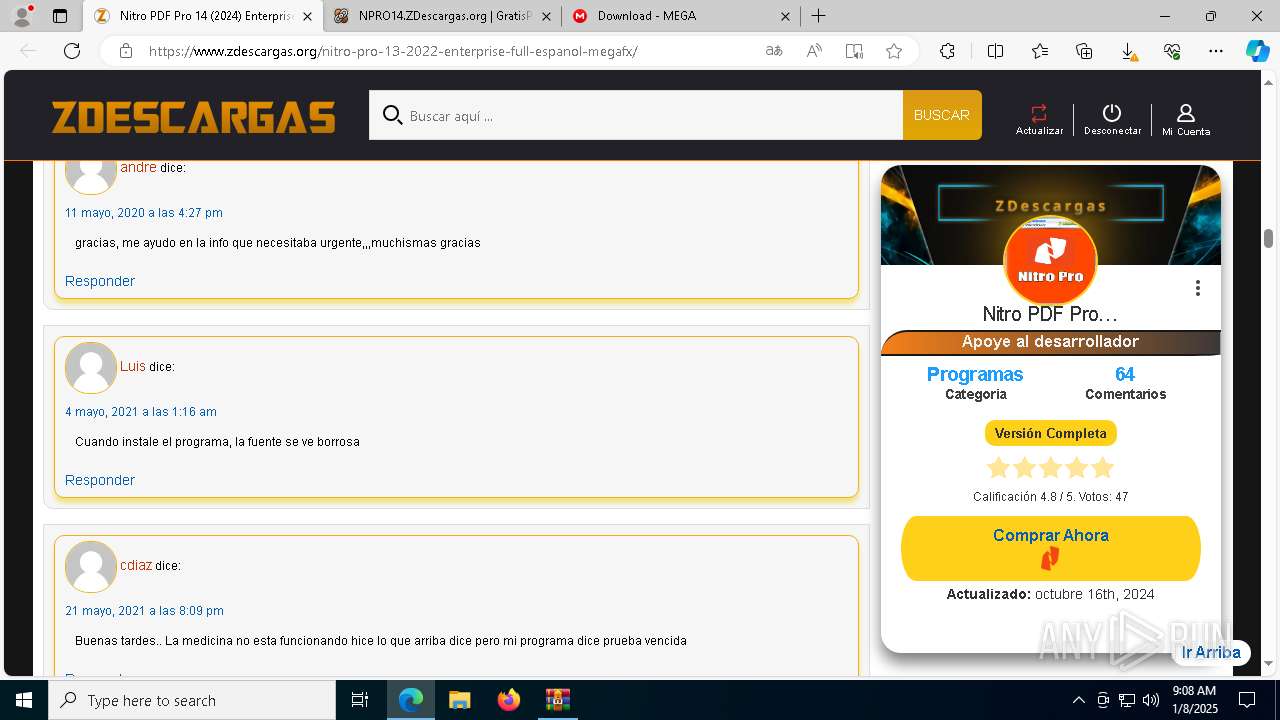Click the five-star rating widget

1050,468
